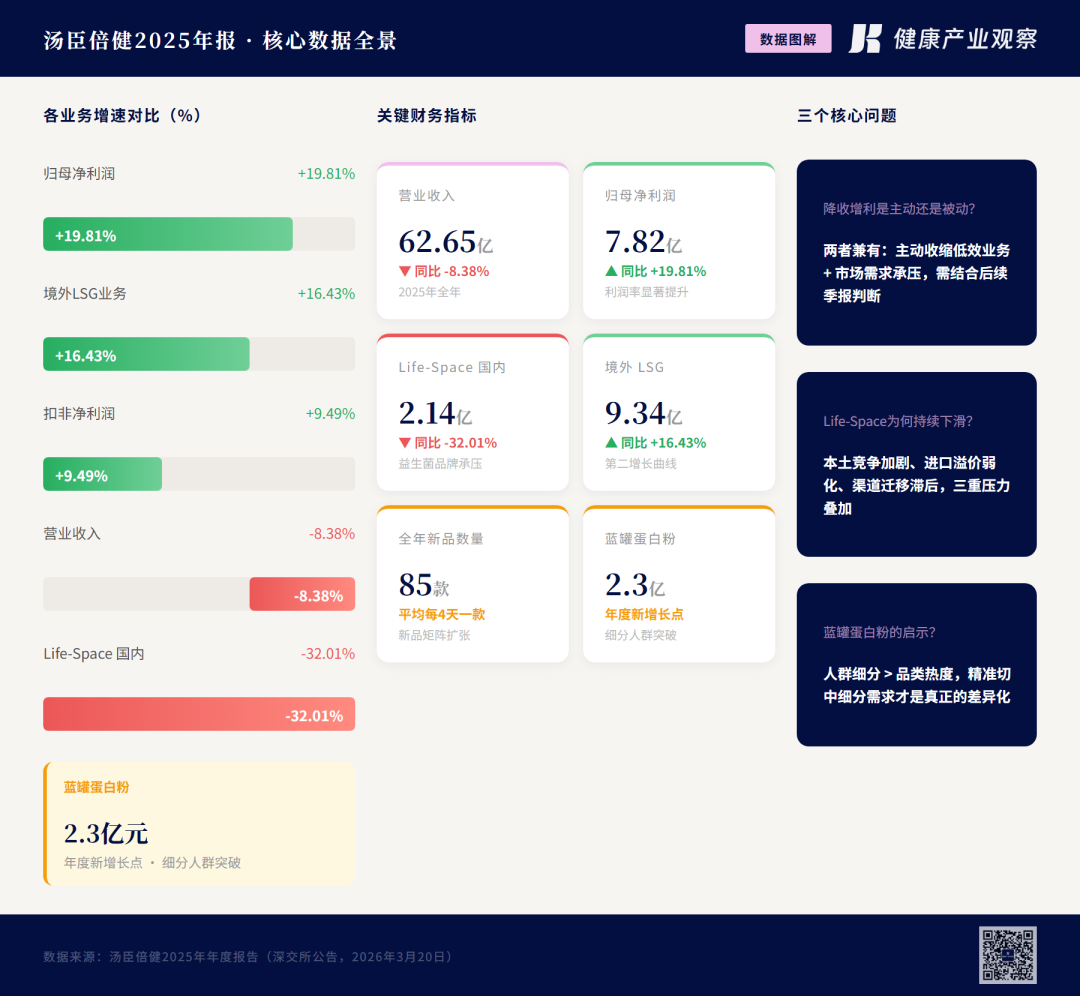
Task: Expand the 降收增利是主动还是被动 question panel
Action: pyautogui.click(x=916, y=252)
